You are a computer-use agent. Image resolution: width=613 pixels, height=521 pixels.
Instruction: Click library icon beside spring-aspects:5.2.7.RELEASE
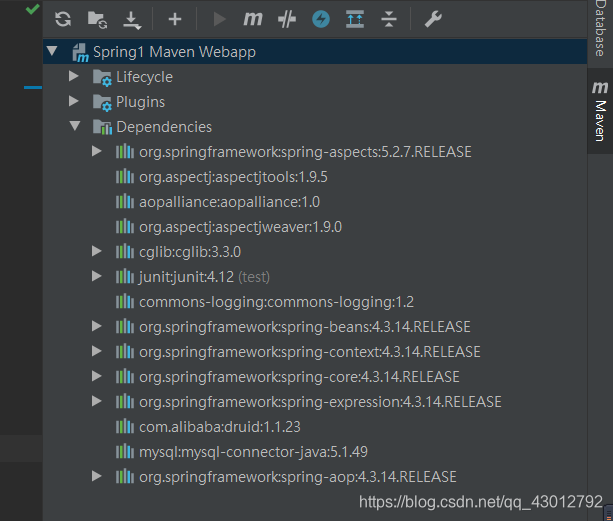(125, 151)
